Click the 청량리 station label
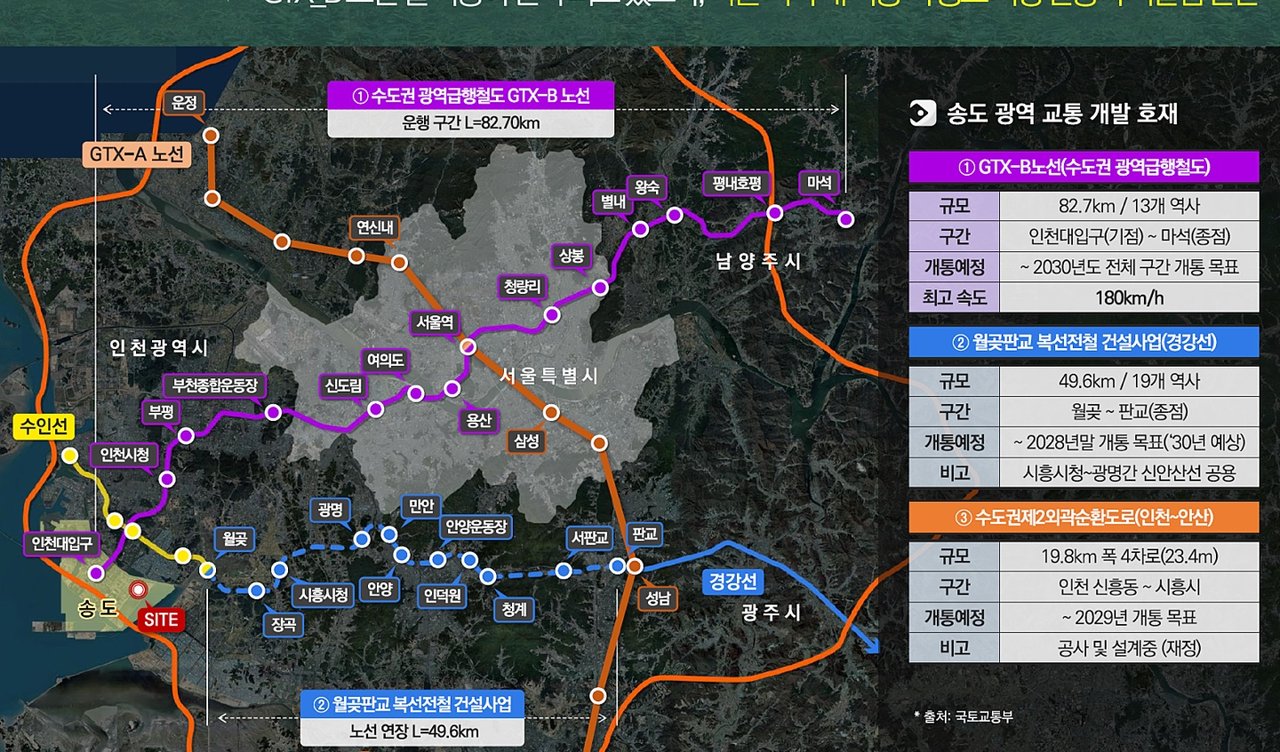1280x752 pixels. tap(521, 287)
